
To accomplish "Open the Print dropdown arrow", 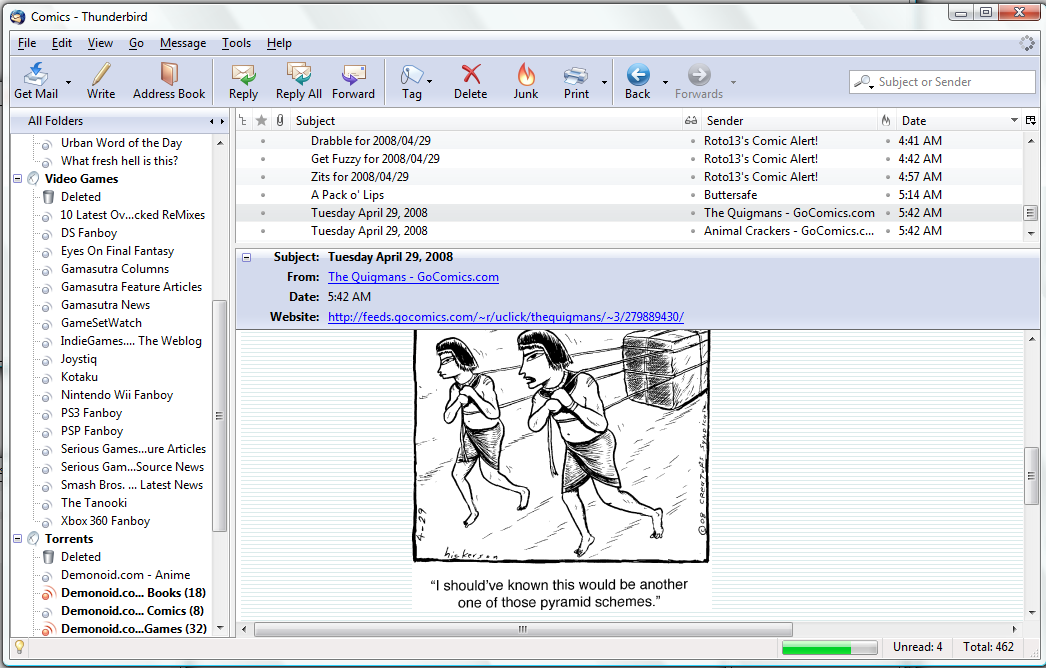I will pos(604,82).
